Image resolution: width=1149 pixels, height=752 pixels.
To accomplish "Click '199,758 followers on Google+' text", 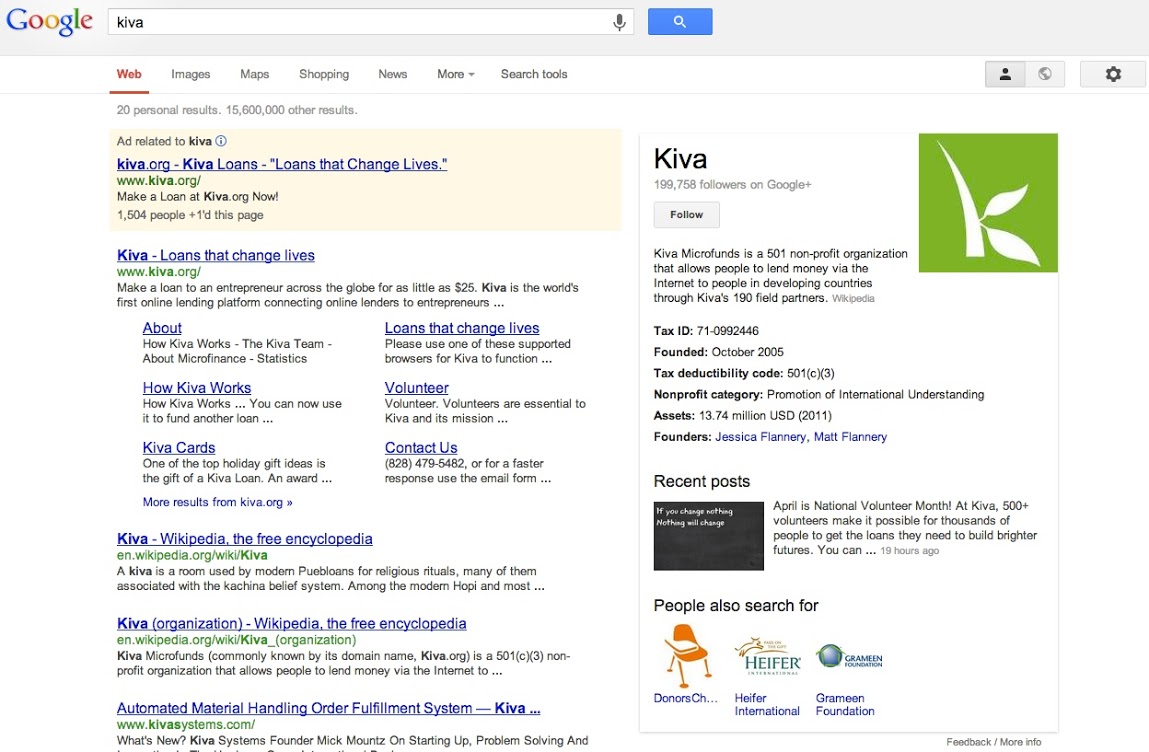I will pos(733,185).
